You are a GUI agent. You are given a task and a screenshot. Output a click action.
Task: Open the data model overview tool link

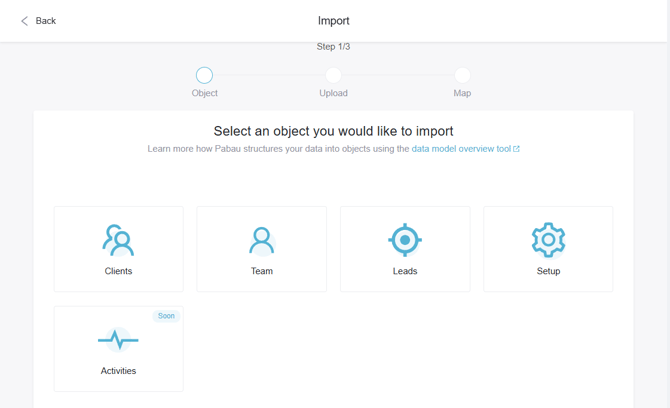click(x=461, y=149)
